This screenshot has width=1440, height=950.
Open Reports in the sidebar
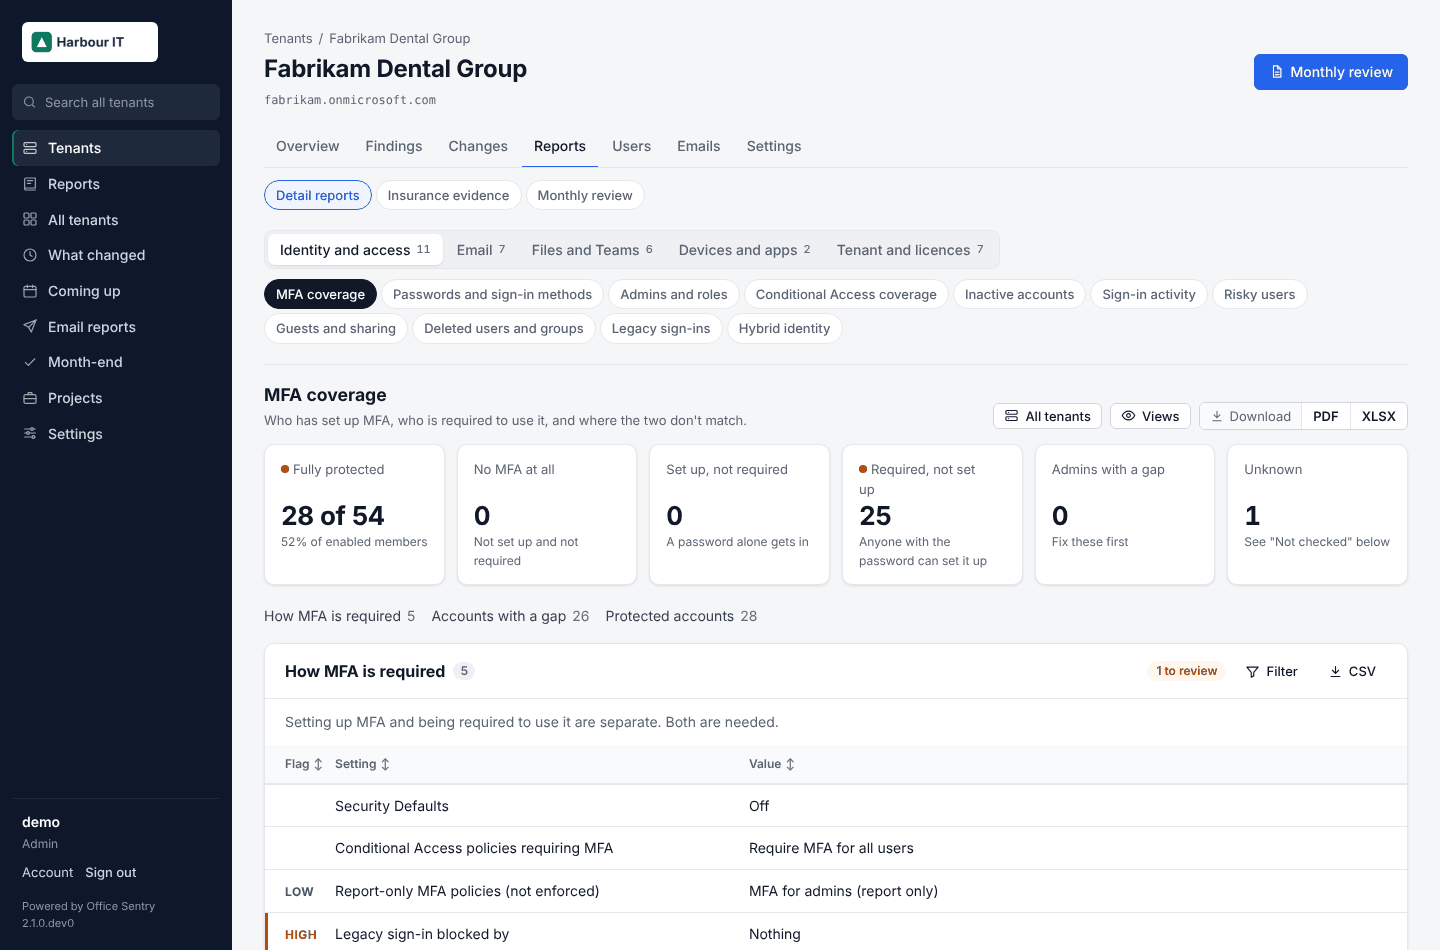point(116,184)
